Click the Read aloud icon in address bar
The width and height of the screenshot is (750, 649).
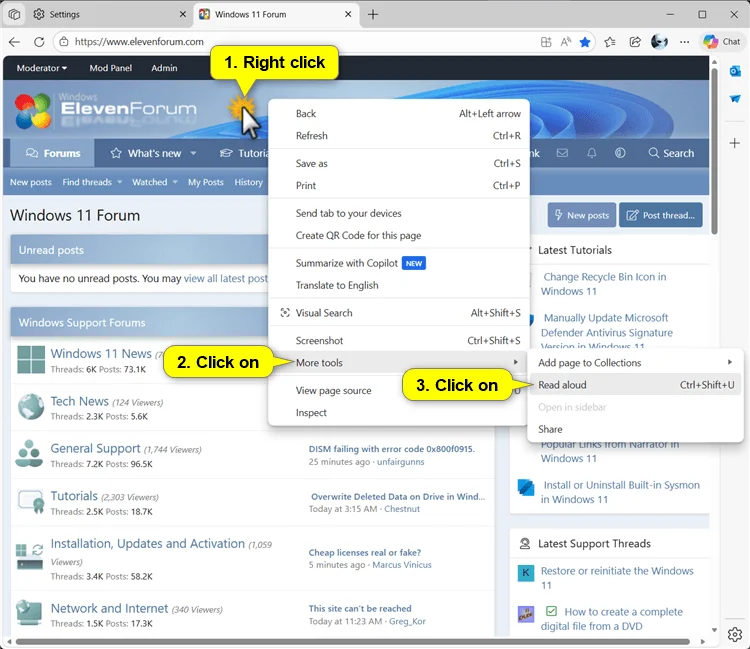tap(566, 42)
